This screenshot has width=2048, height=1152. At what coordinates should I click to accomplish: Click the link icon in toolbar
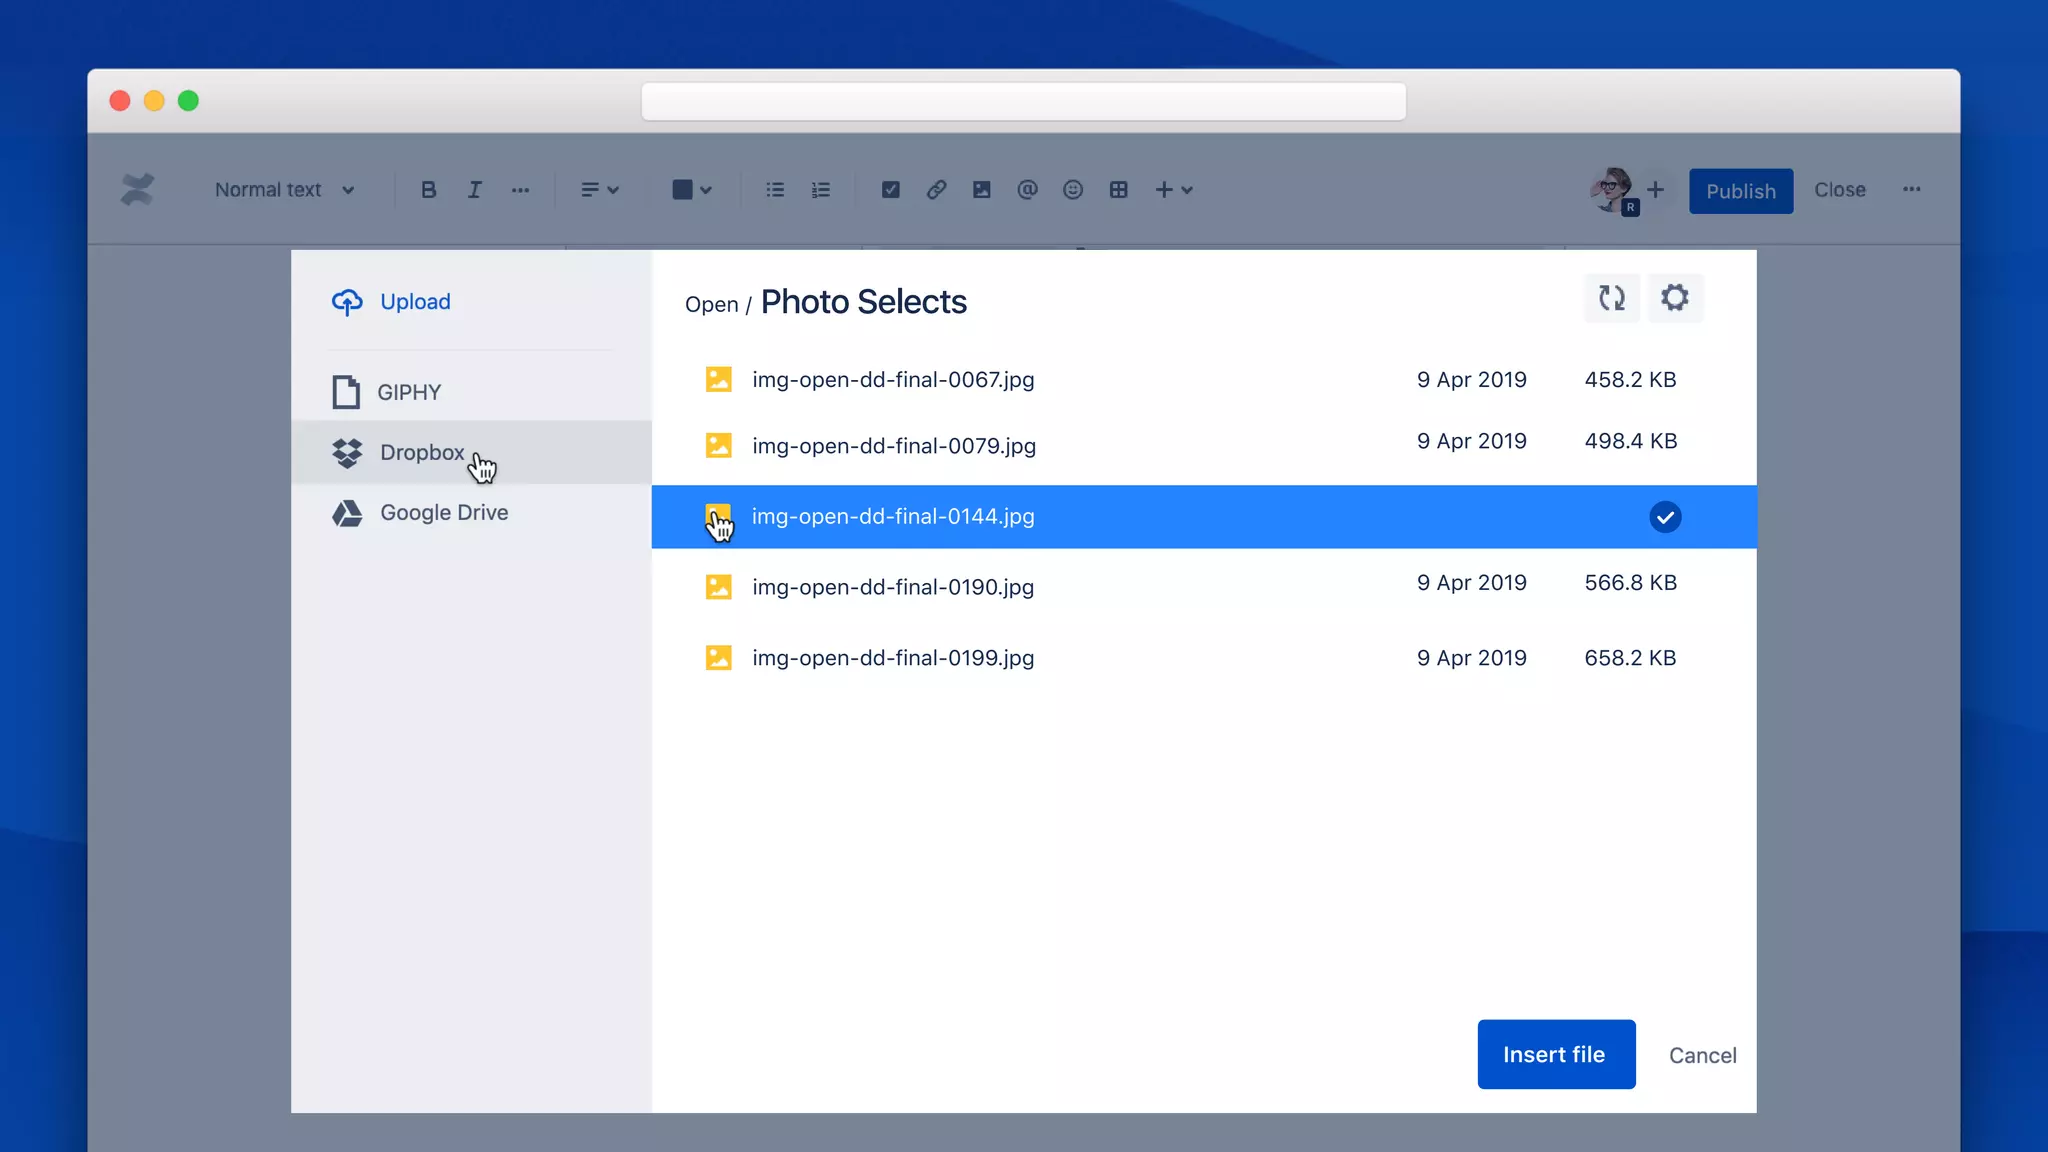point(936,190)
